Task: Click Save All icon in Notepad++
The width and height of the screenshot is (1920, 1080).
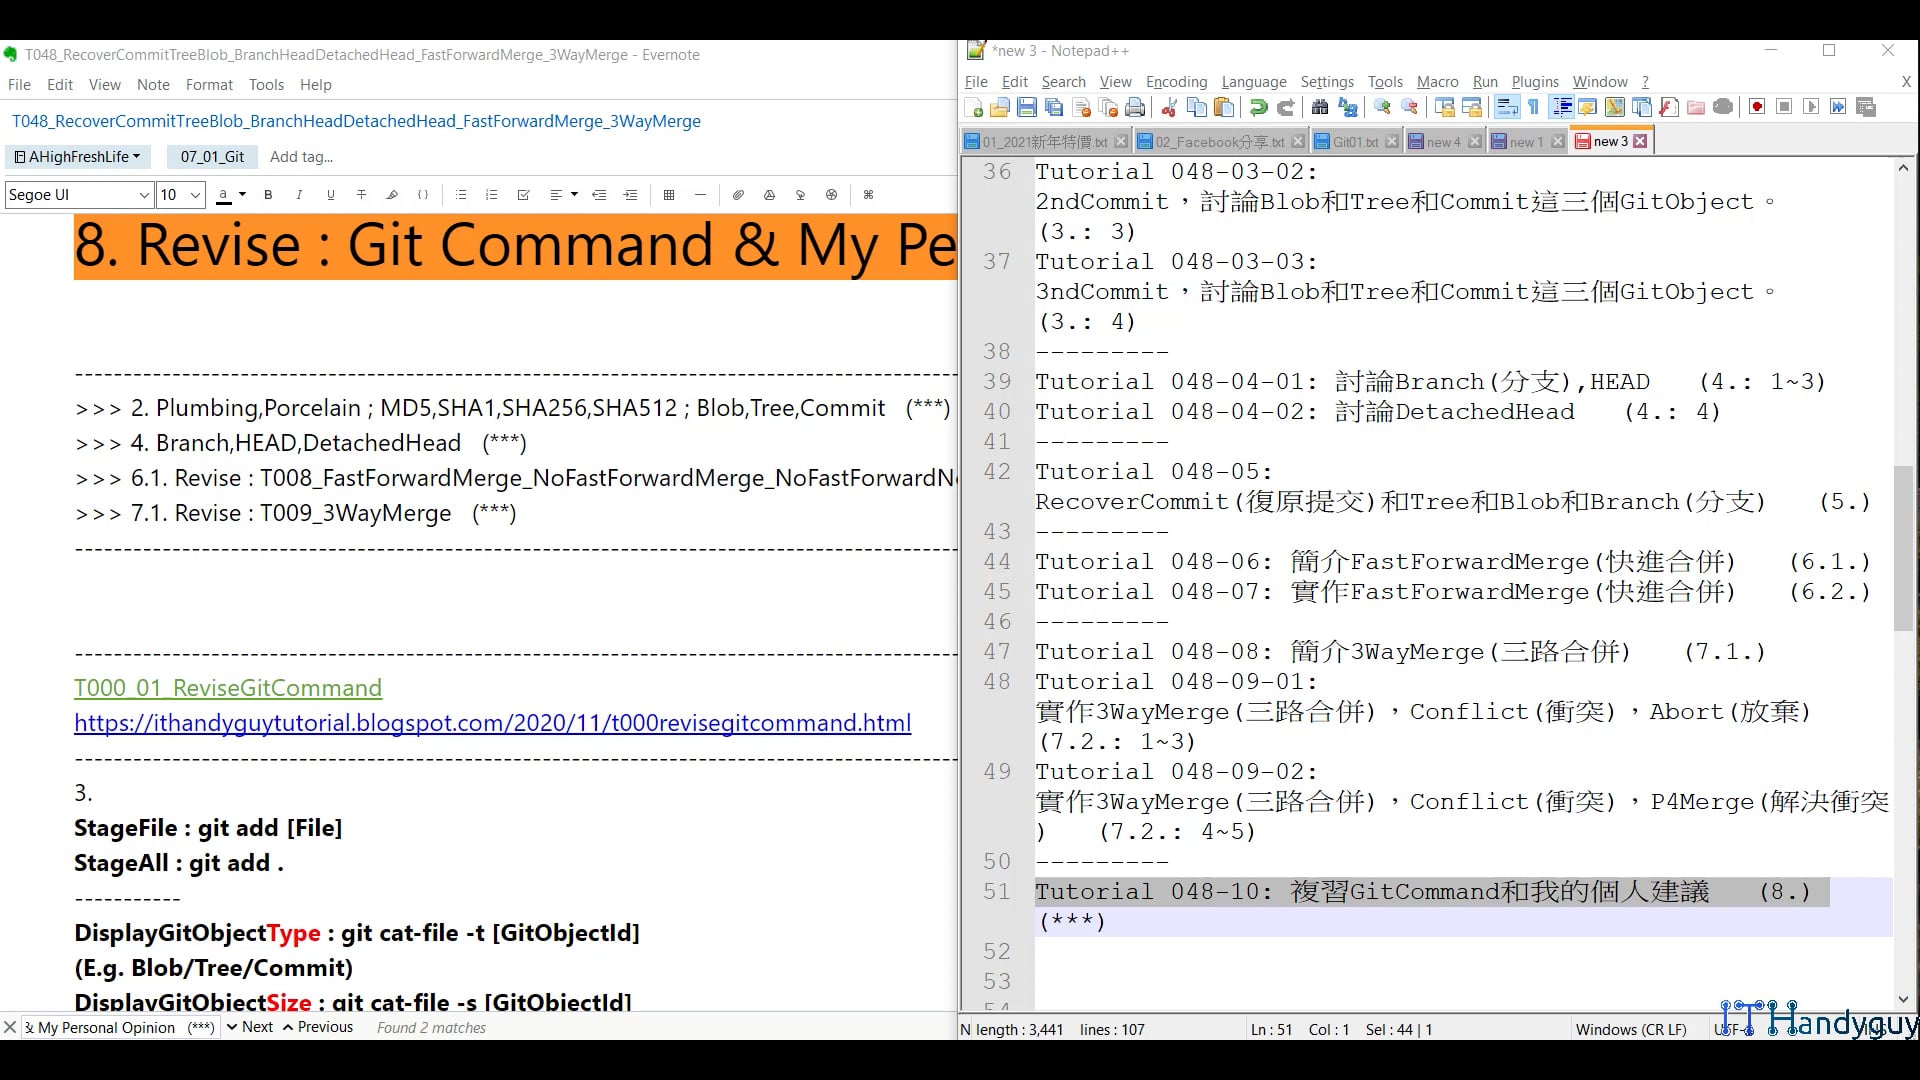Action: (1053, 107)
